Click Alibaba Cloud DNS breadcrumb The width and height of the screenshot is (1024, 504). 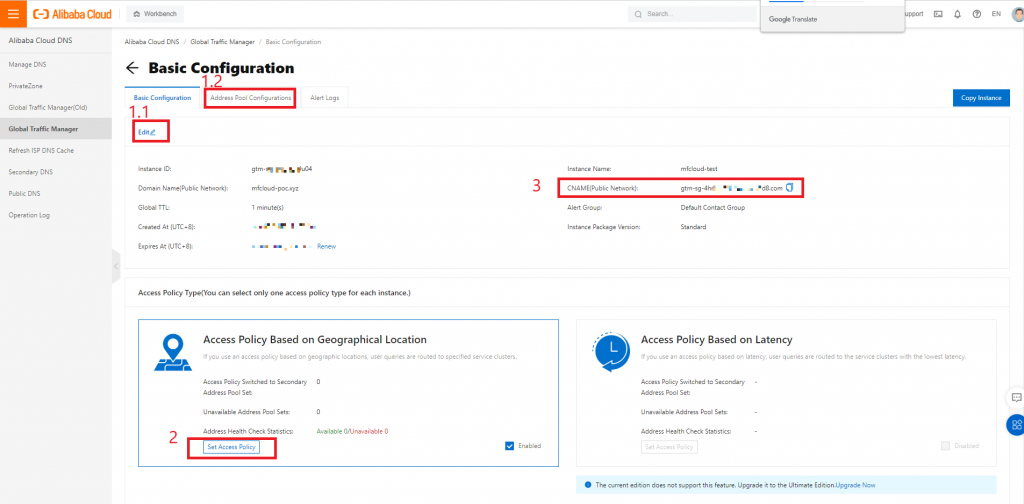152,42
